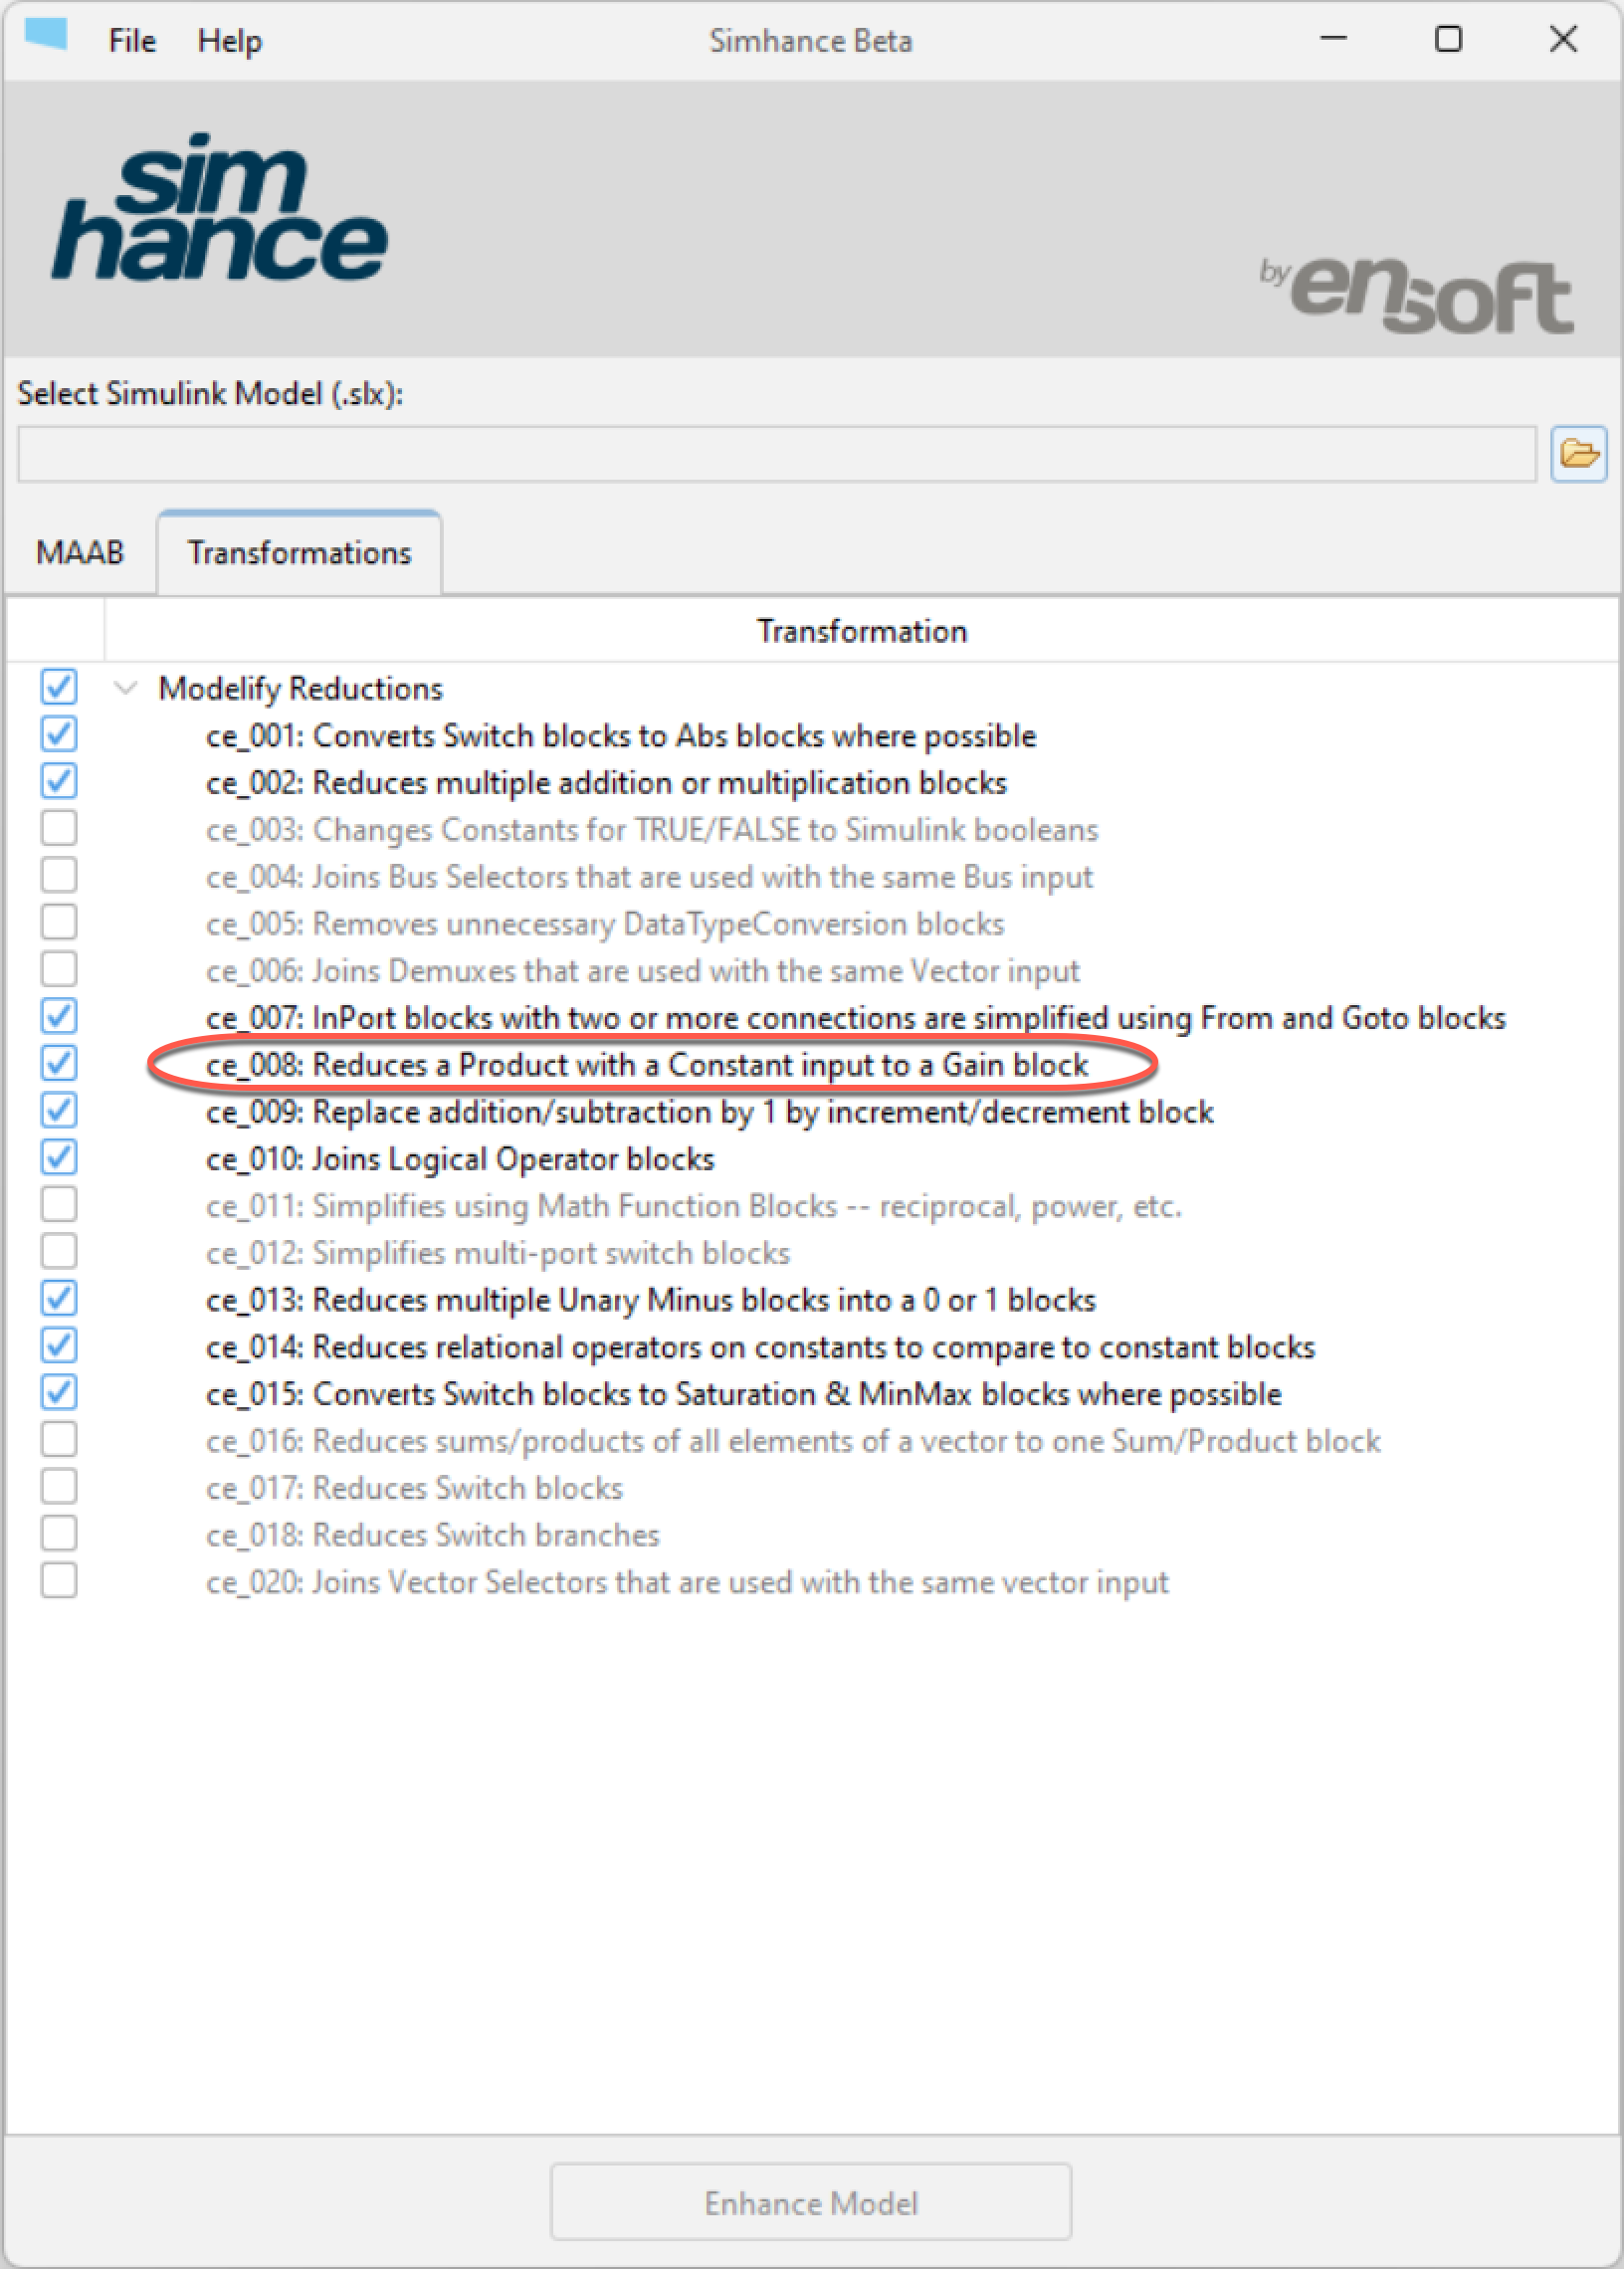1624x2269 pixels.
Task: Select row text ce_006: Joins Demuxes
Action: 643,971
